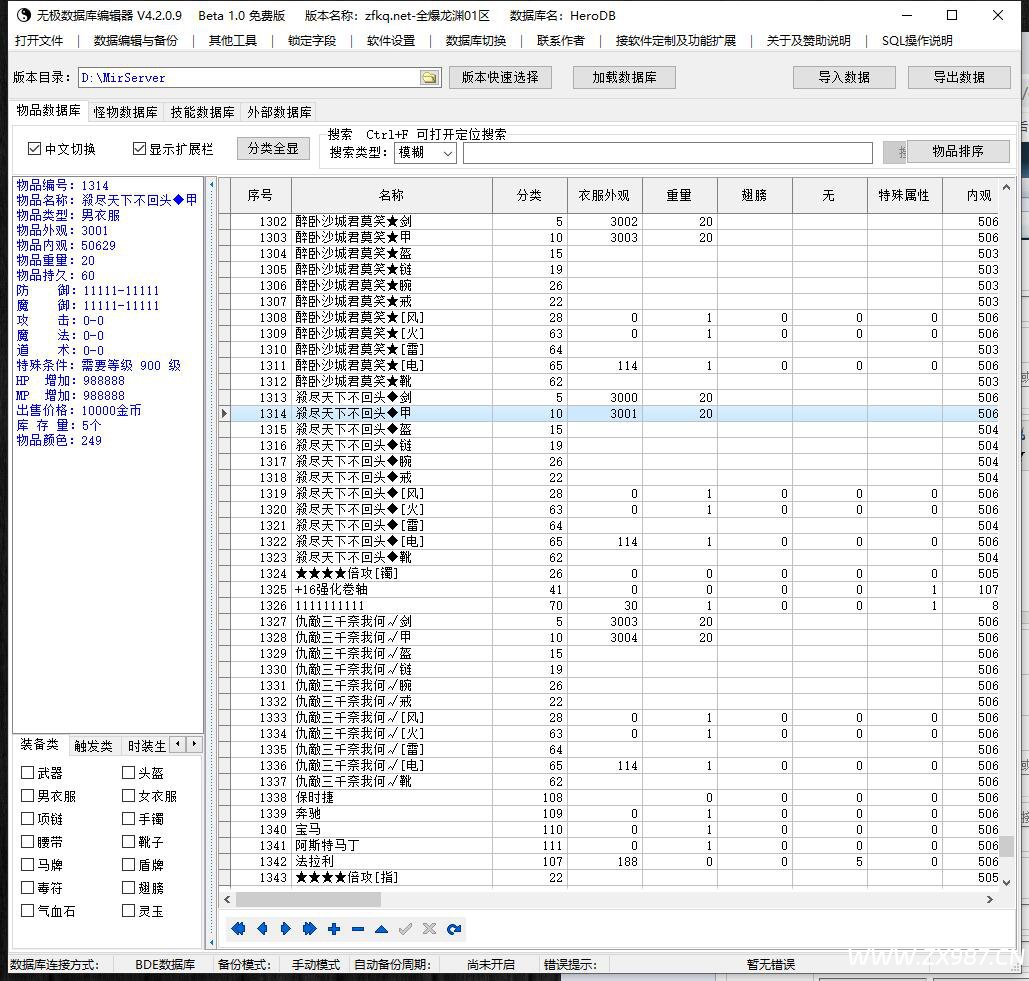Click the 加载数据库 button

[x=624, y=77]
